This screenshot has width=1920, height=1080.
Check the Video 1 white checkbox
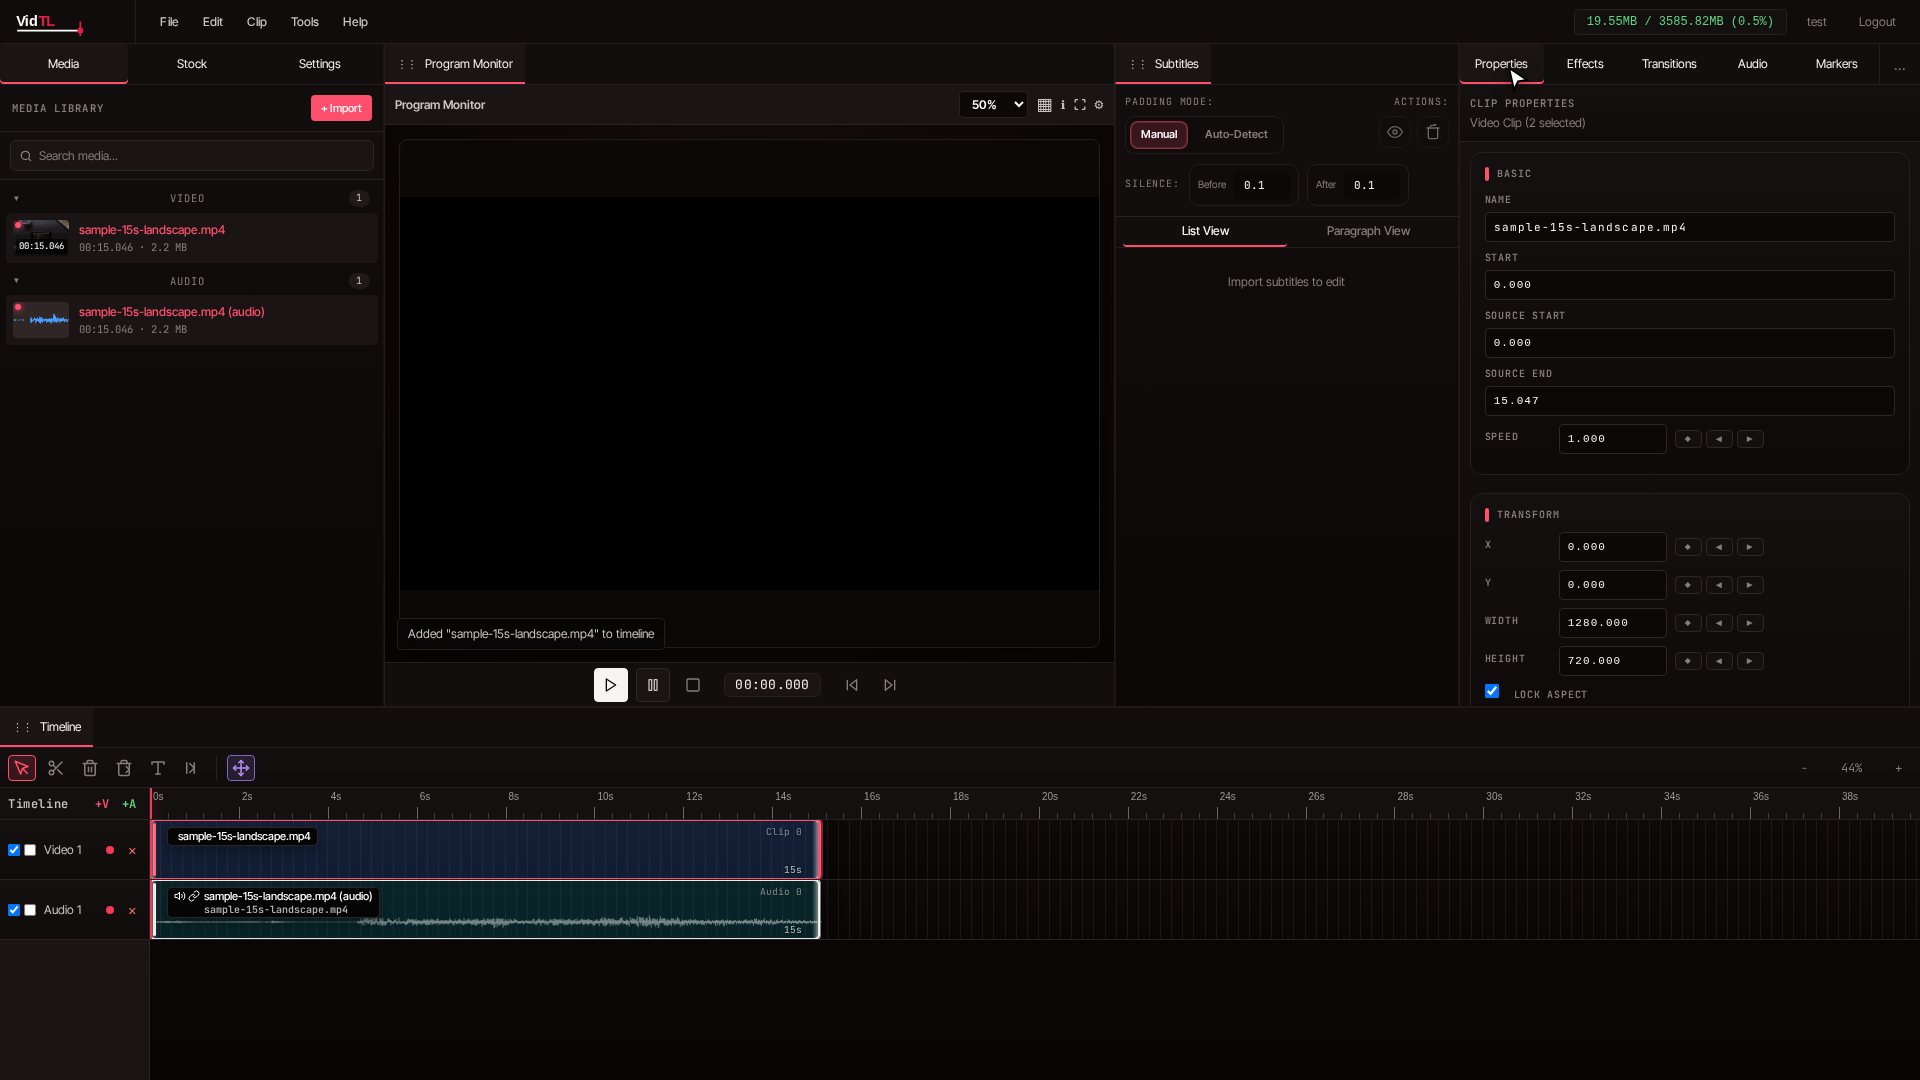click(30, 850)
